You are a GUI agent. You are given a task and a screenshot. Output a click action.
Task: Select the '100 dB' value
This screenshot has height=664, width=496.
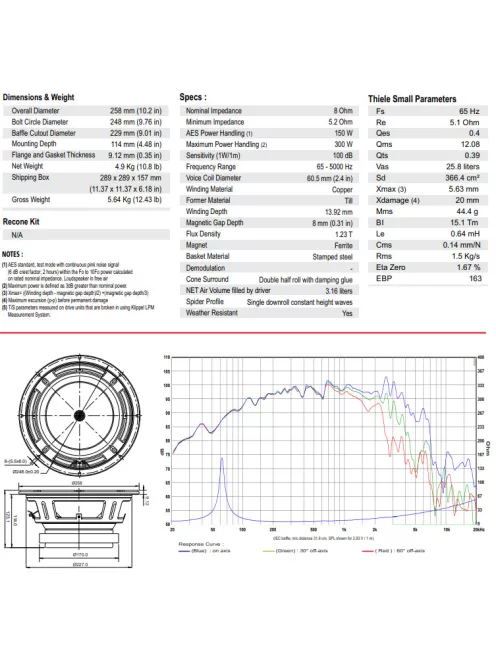point(343,155)
